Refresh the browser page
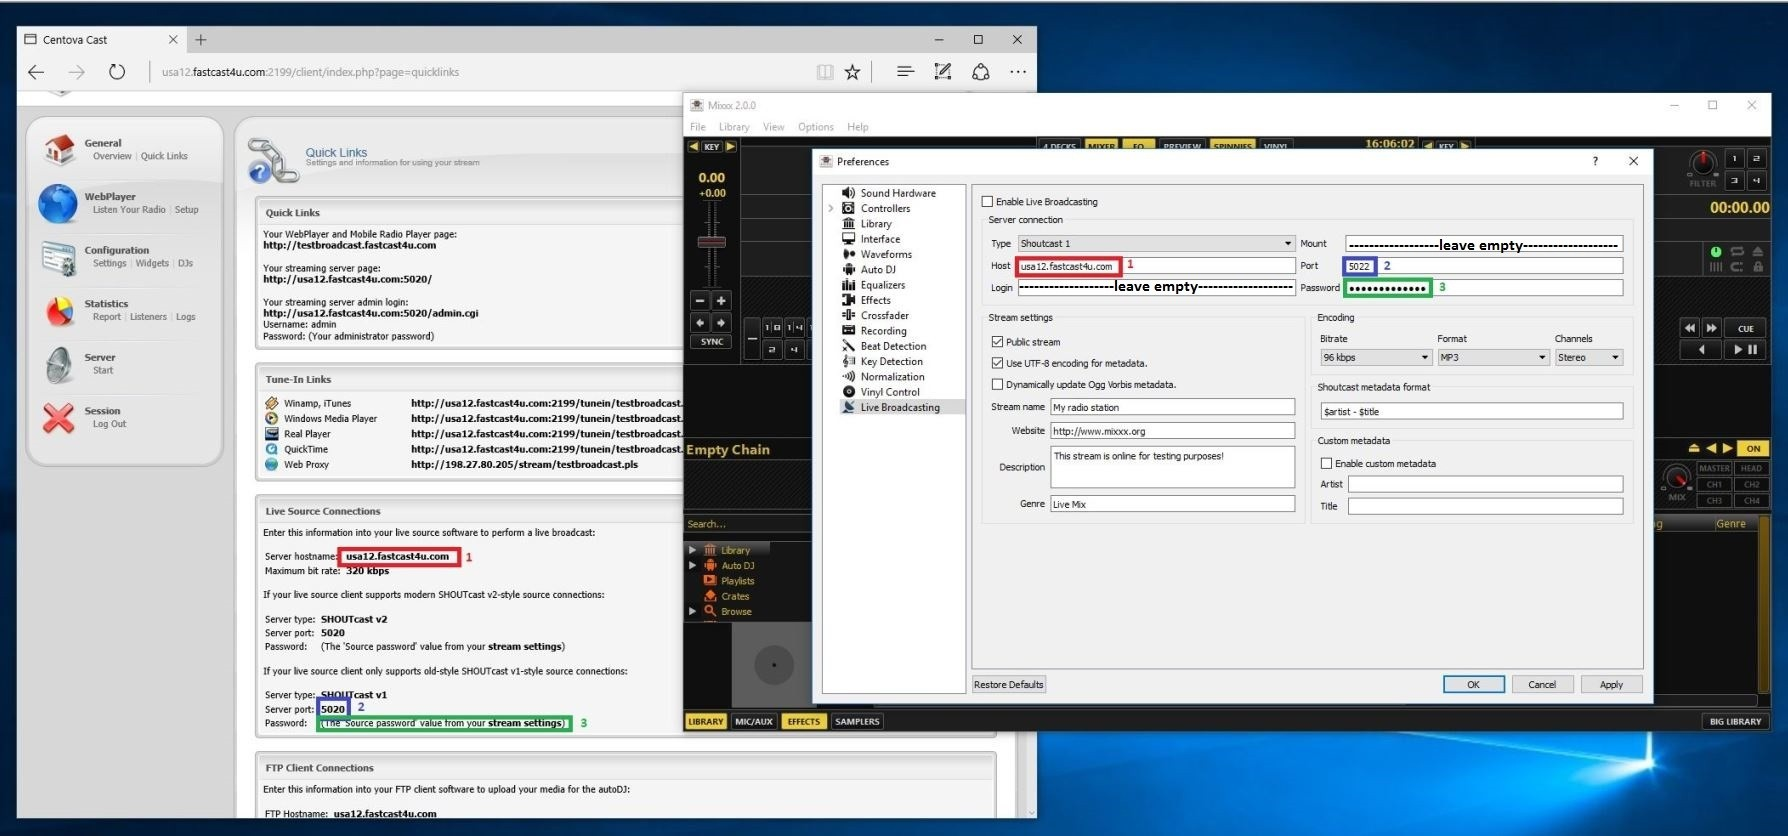 (117, 71)
